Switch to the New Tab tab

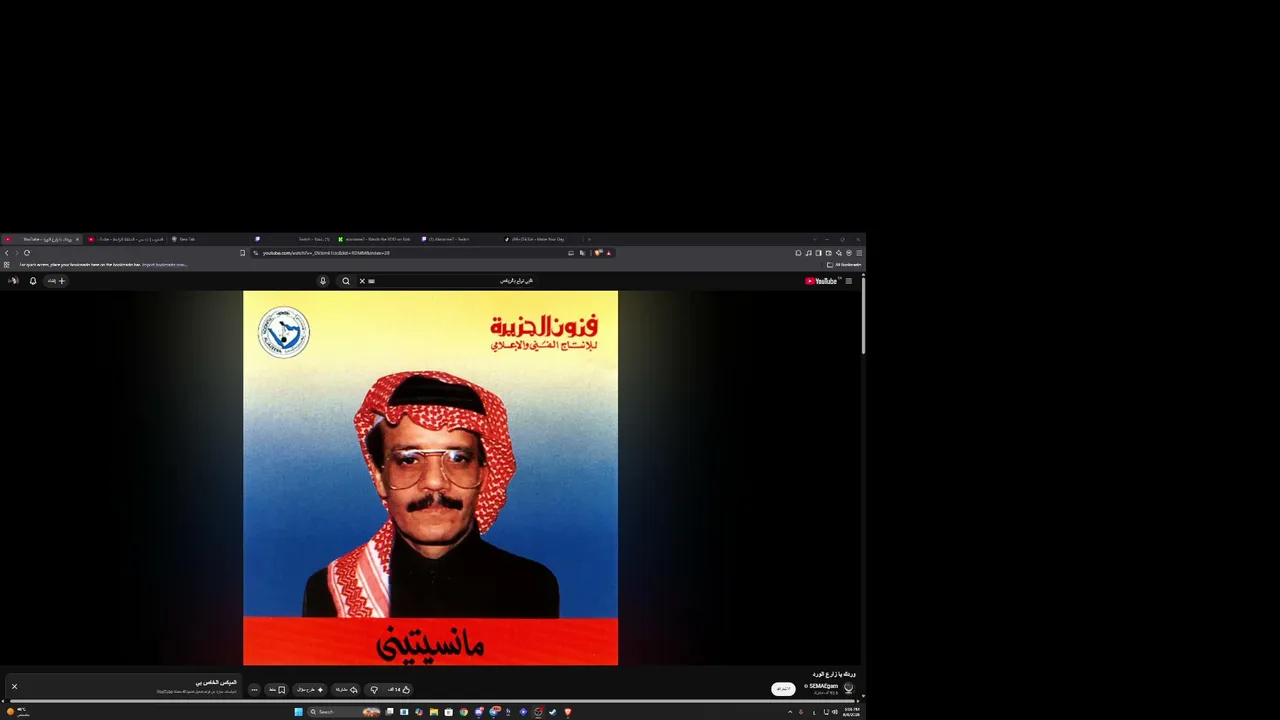[x=208, y=239]
